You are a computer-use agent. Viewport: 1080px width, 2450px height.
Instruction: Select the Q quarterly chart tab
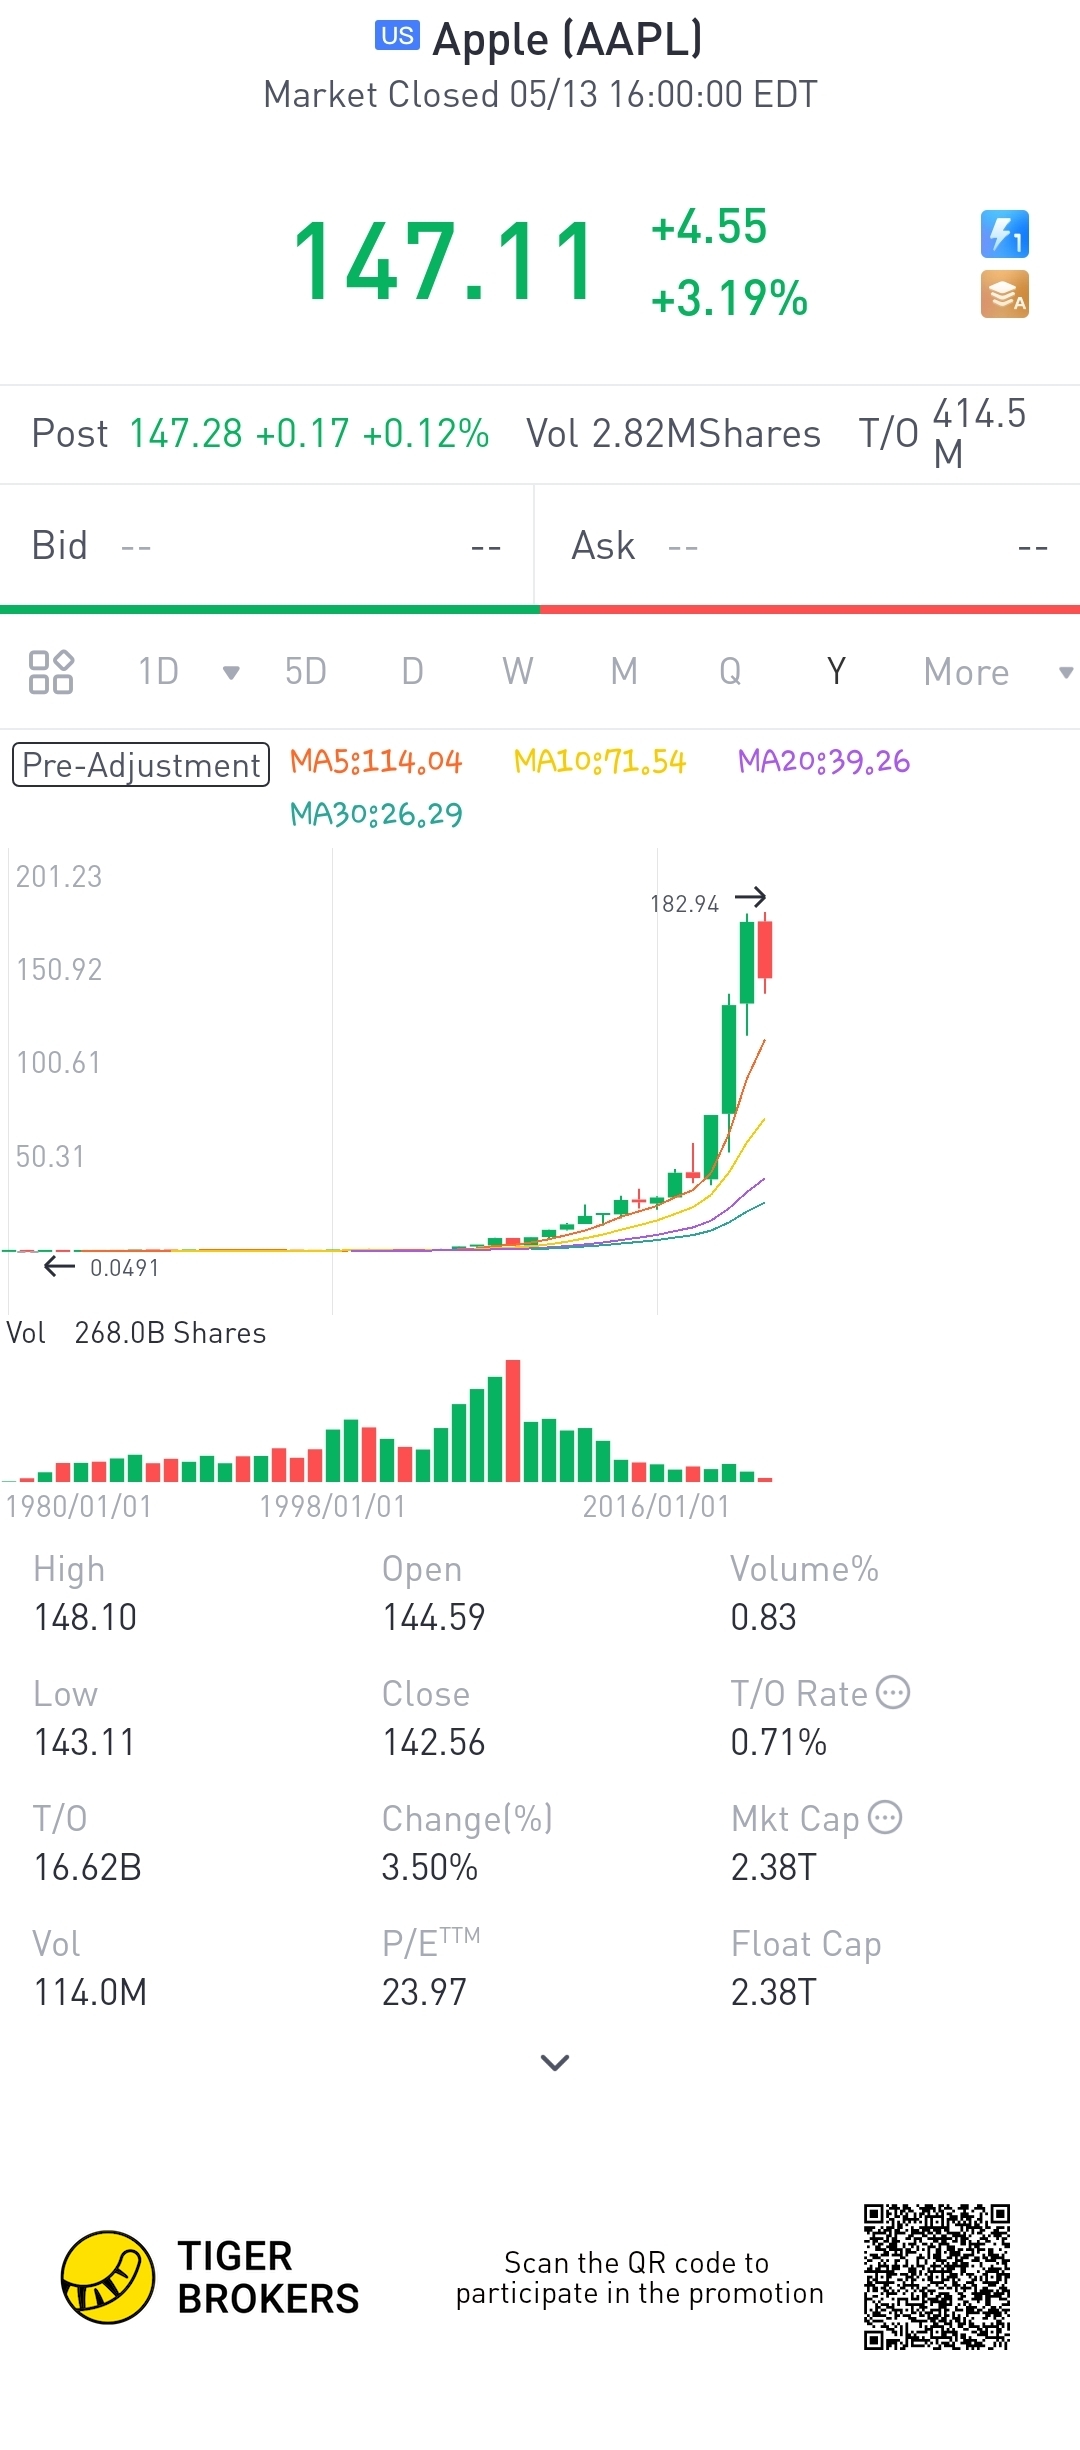(730, 672)
